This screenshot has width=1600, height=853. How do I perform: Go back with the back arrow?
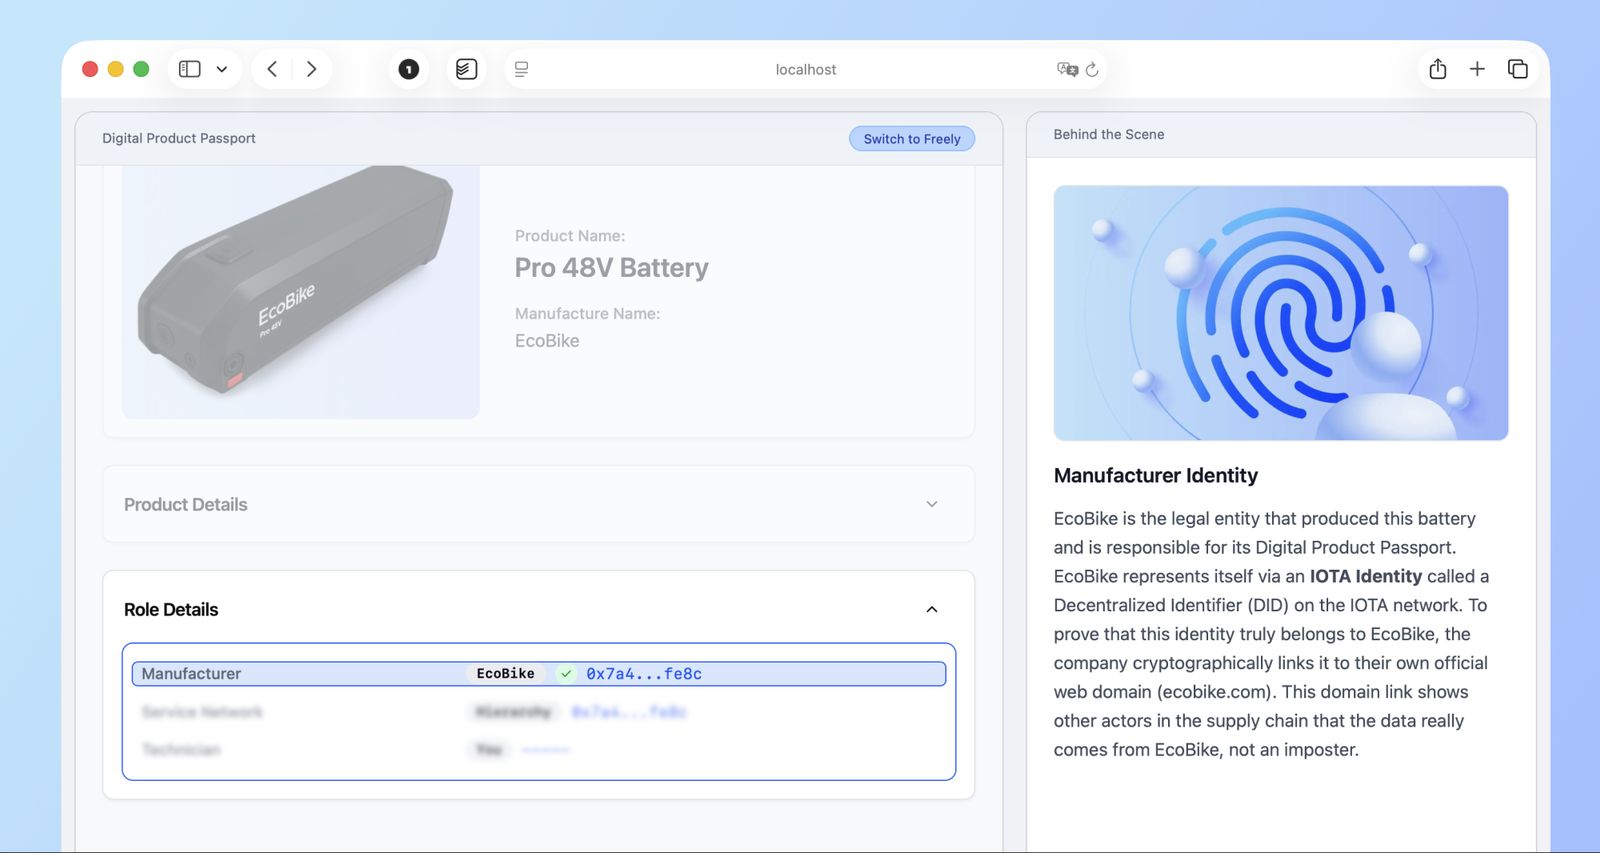(x=272, y=69)
